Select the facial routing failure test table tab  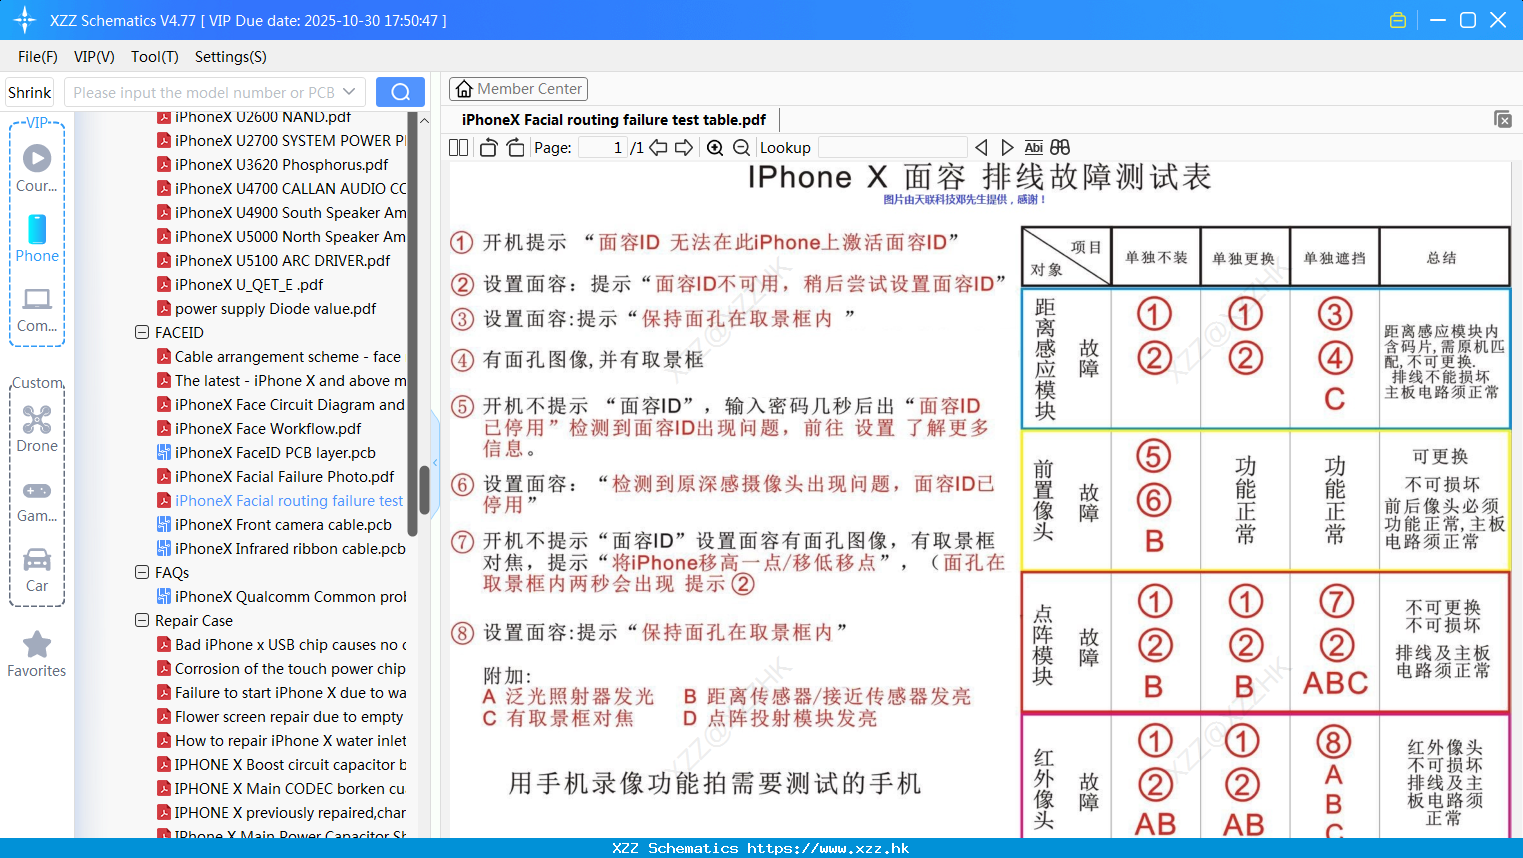pos(613,120)
